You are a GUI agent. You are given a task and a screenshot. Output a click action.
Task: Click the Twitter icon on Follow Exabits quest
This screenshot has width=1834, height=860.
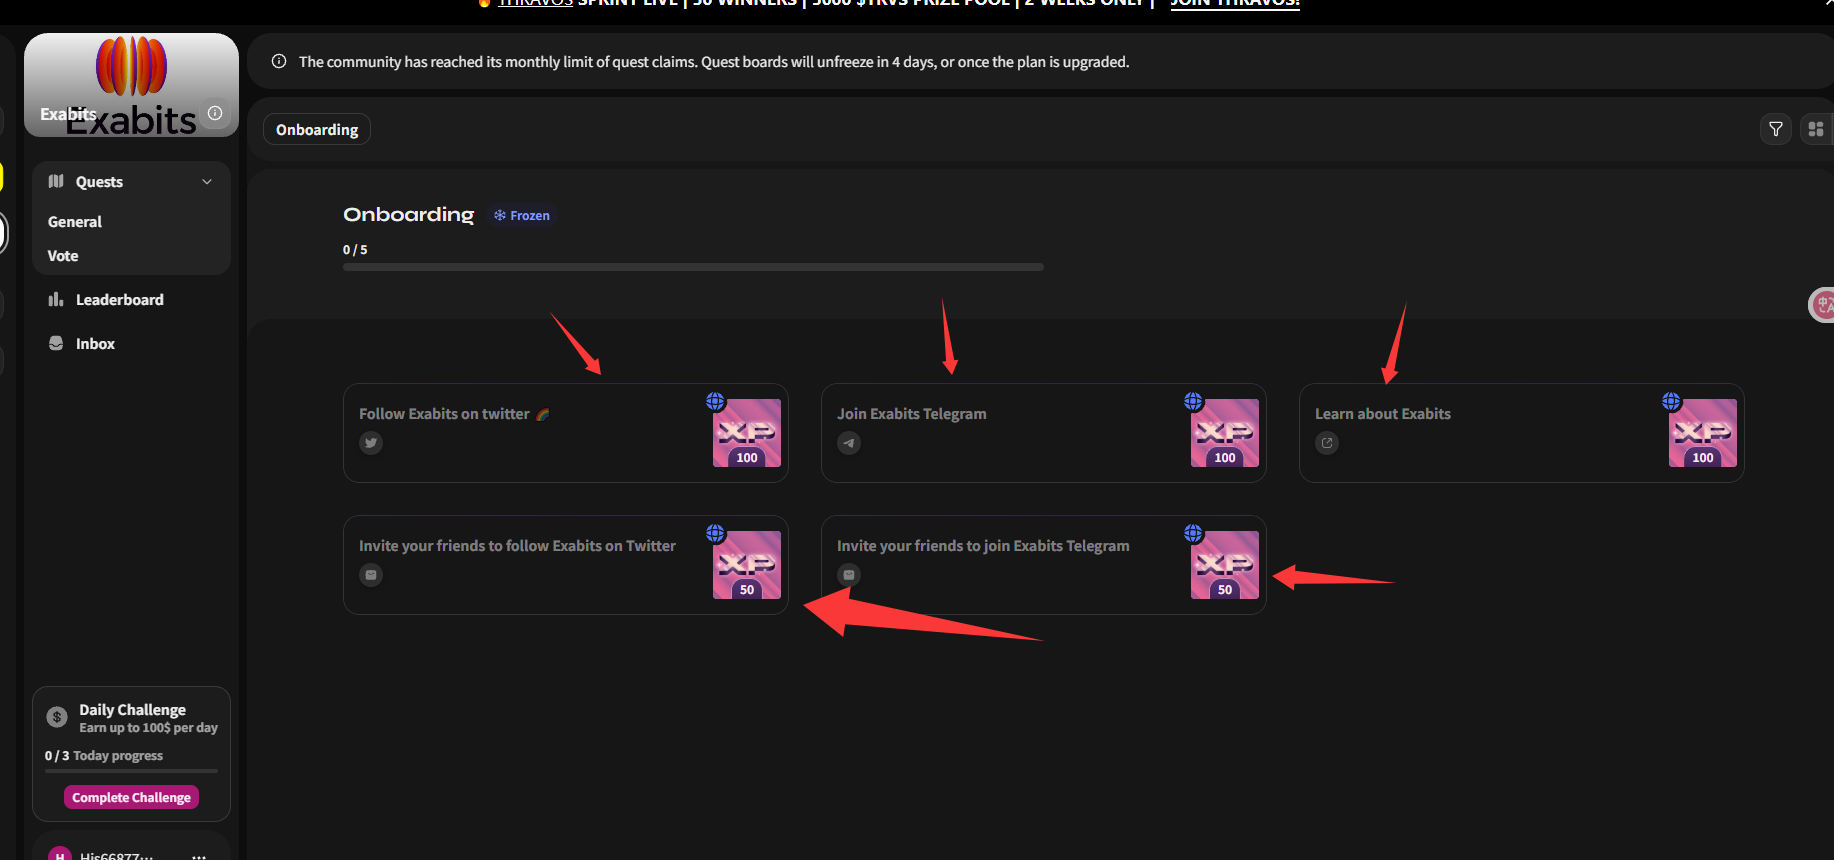(x=371, y=443)
